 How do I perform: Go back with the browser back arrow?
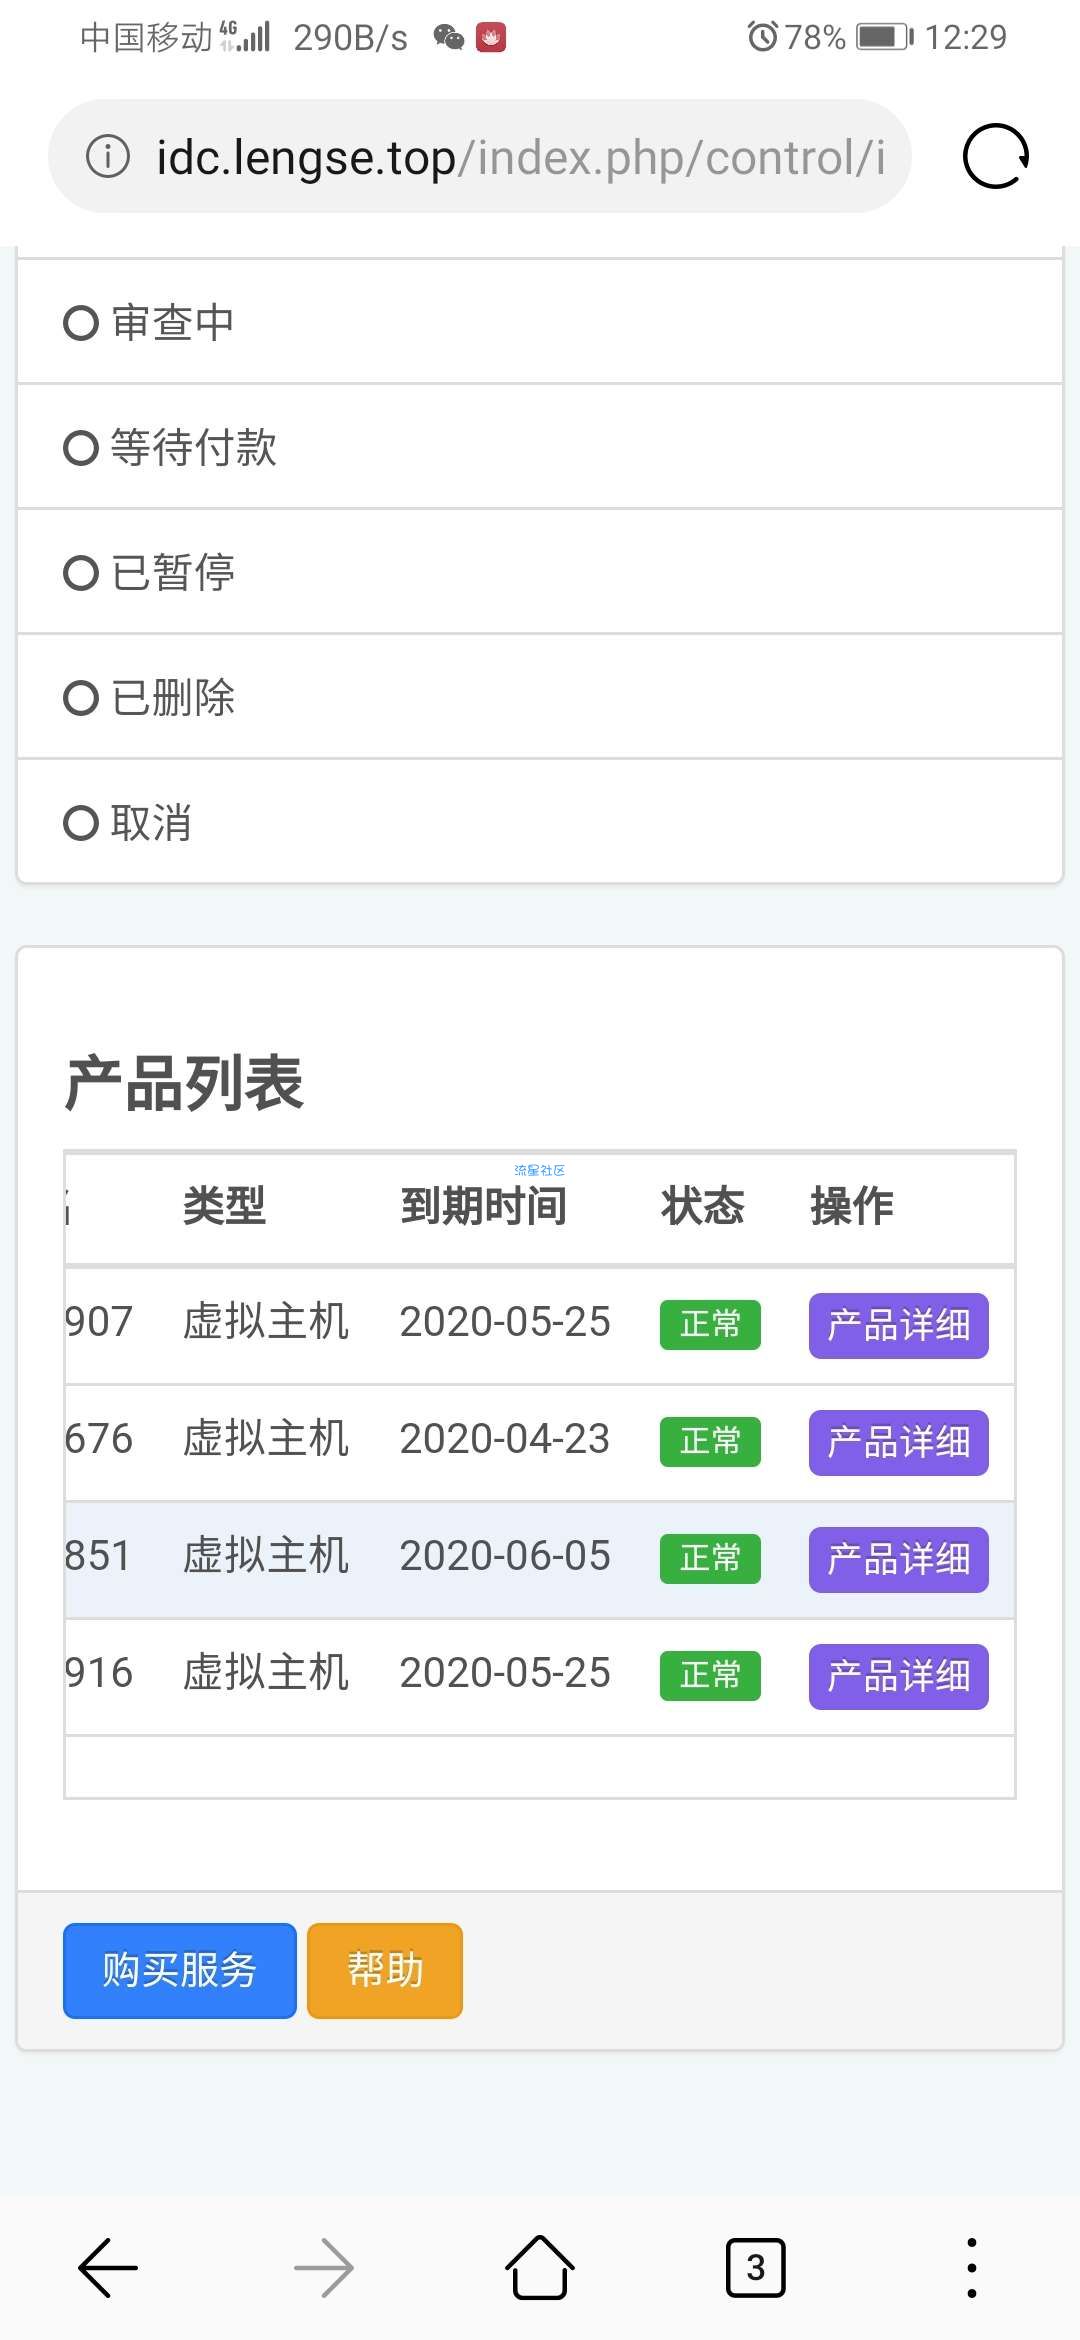click(108, 2268)
